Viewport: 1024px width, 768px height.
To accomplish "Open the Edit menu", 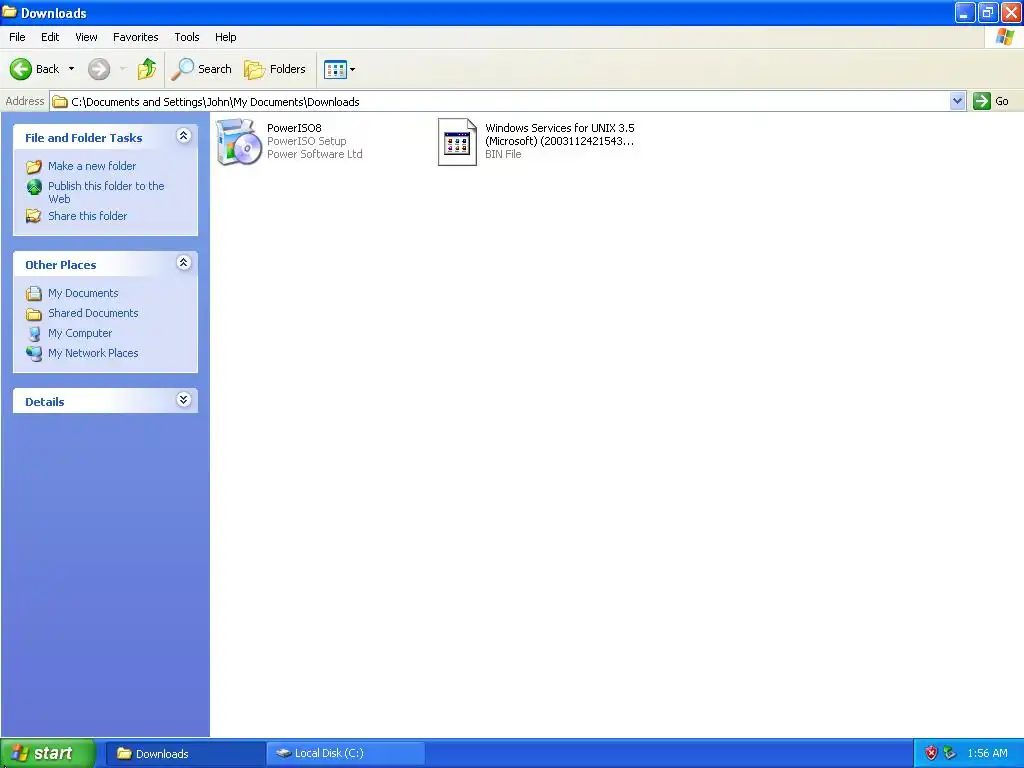I will click(50, 37).
